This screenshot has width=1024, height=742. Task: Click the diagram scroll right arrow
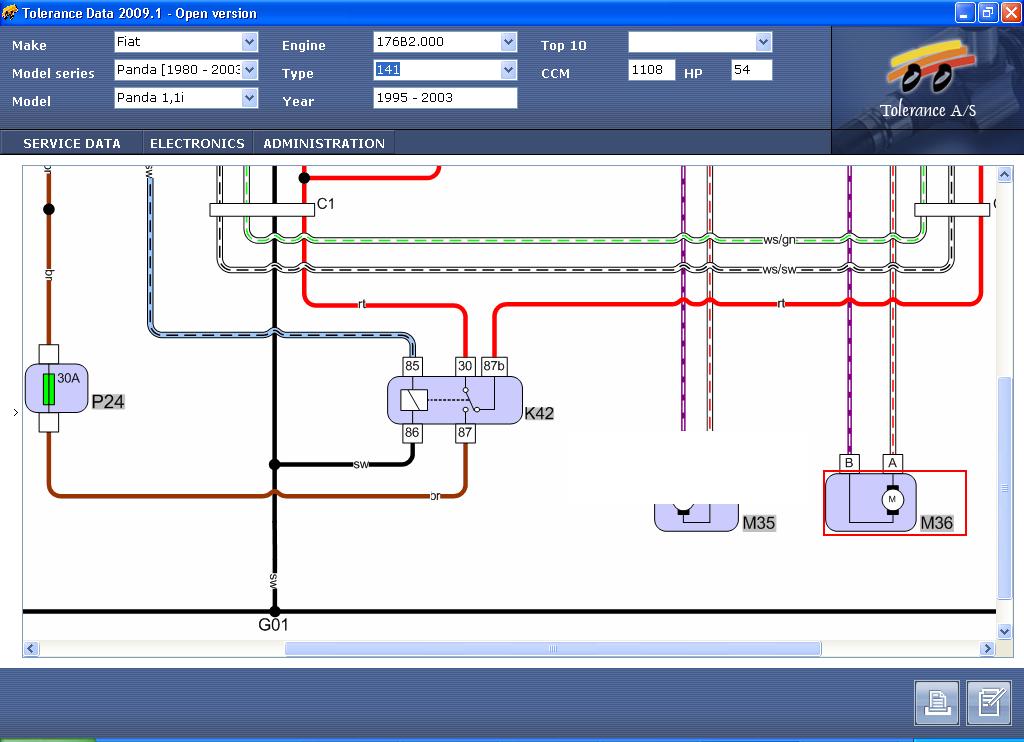(x=987, y=649)
